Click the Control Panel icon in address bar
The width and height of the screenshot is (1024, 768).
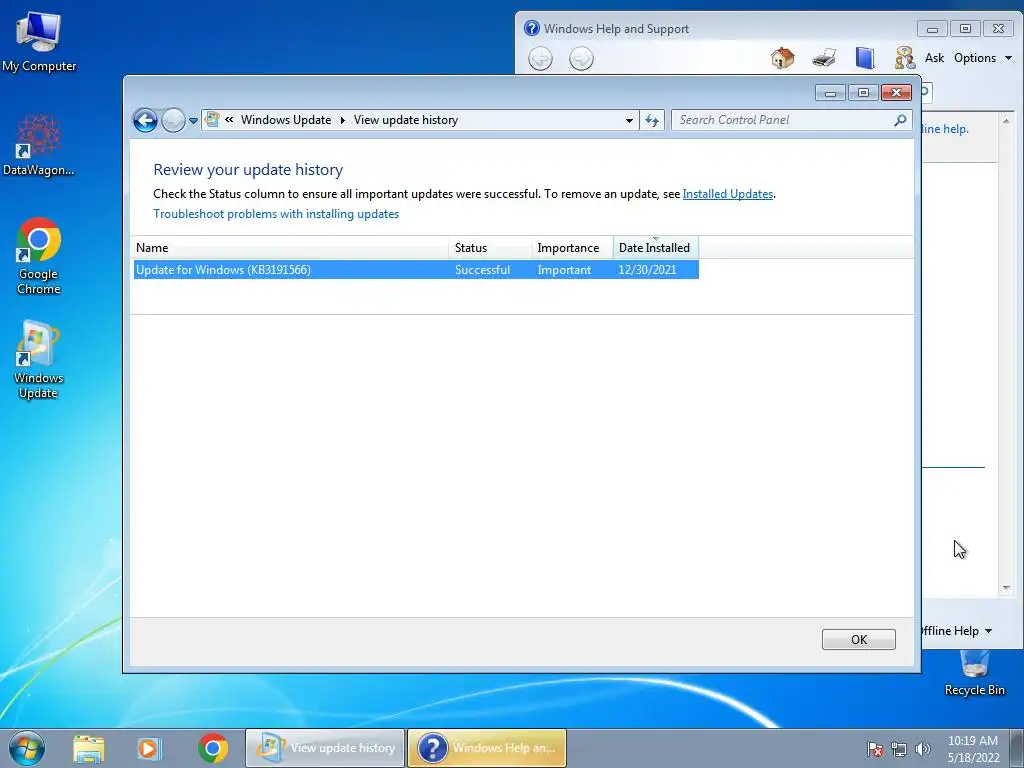tap(212, 120)
